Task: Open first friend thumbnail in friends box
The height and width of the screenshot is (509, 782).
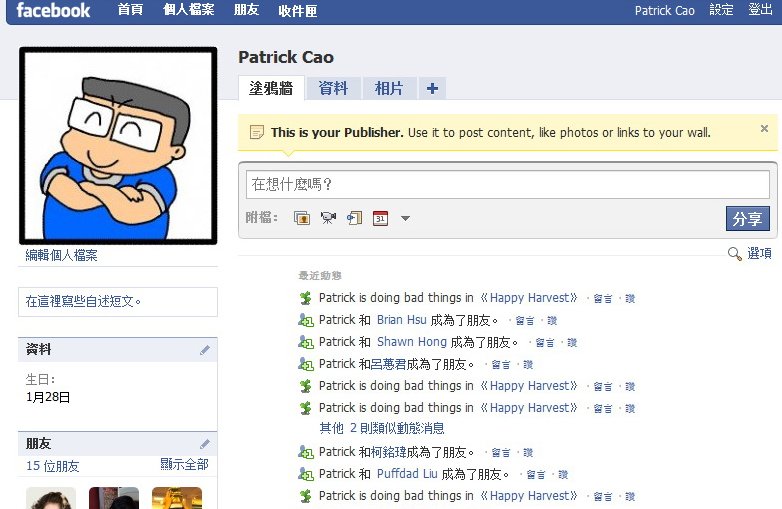Action: 51,498
